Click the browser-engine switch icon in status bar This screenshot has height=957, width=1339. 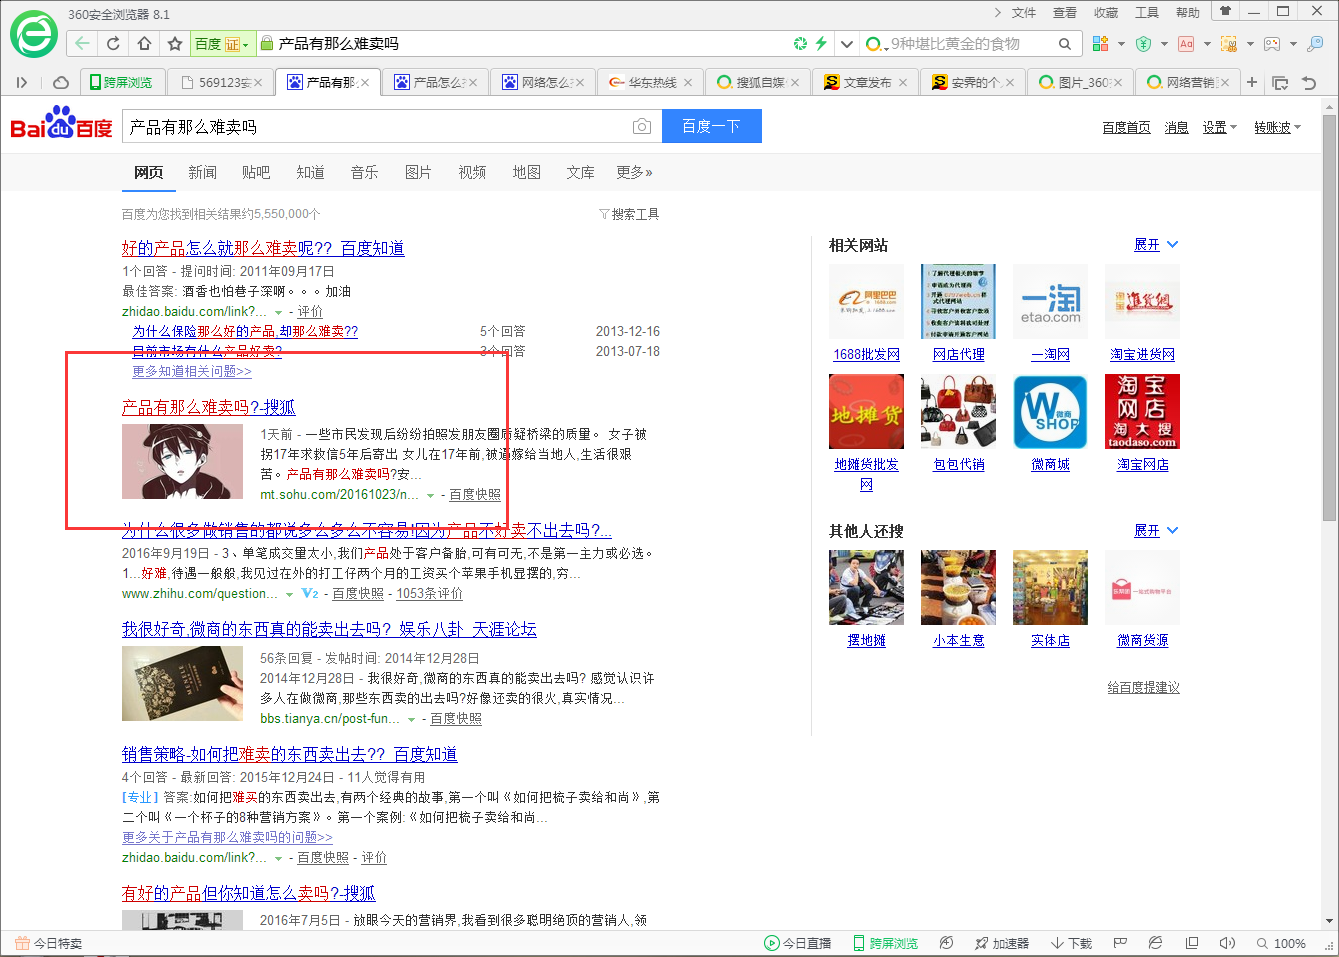[1155, 943]
